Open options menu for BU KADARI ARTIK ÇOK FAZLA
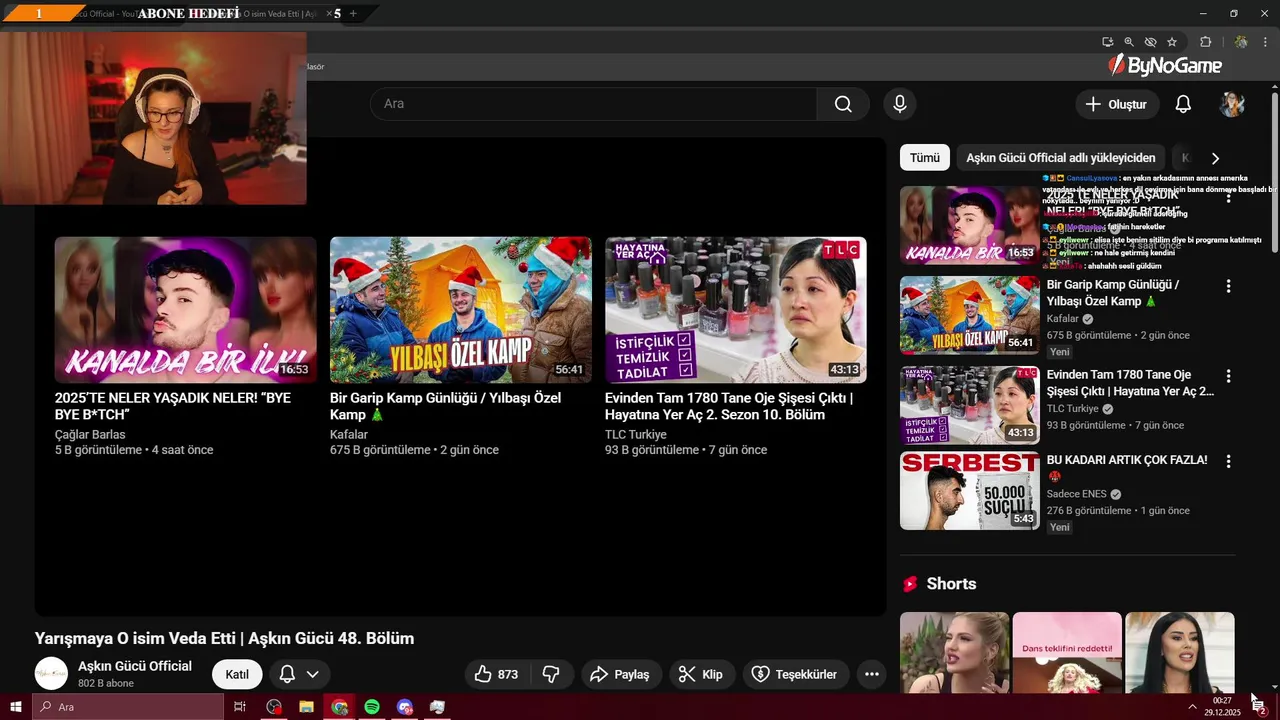Screen dimensions: 1280x720 (x=1228, y=461)
